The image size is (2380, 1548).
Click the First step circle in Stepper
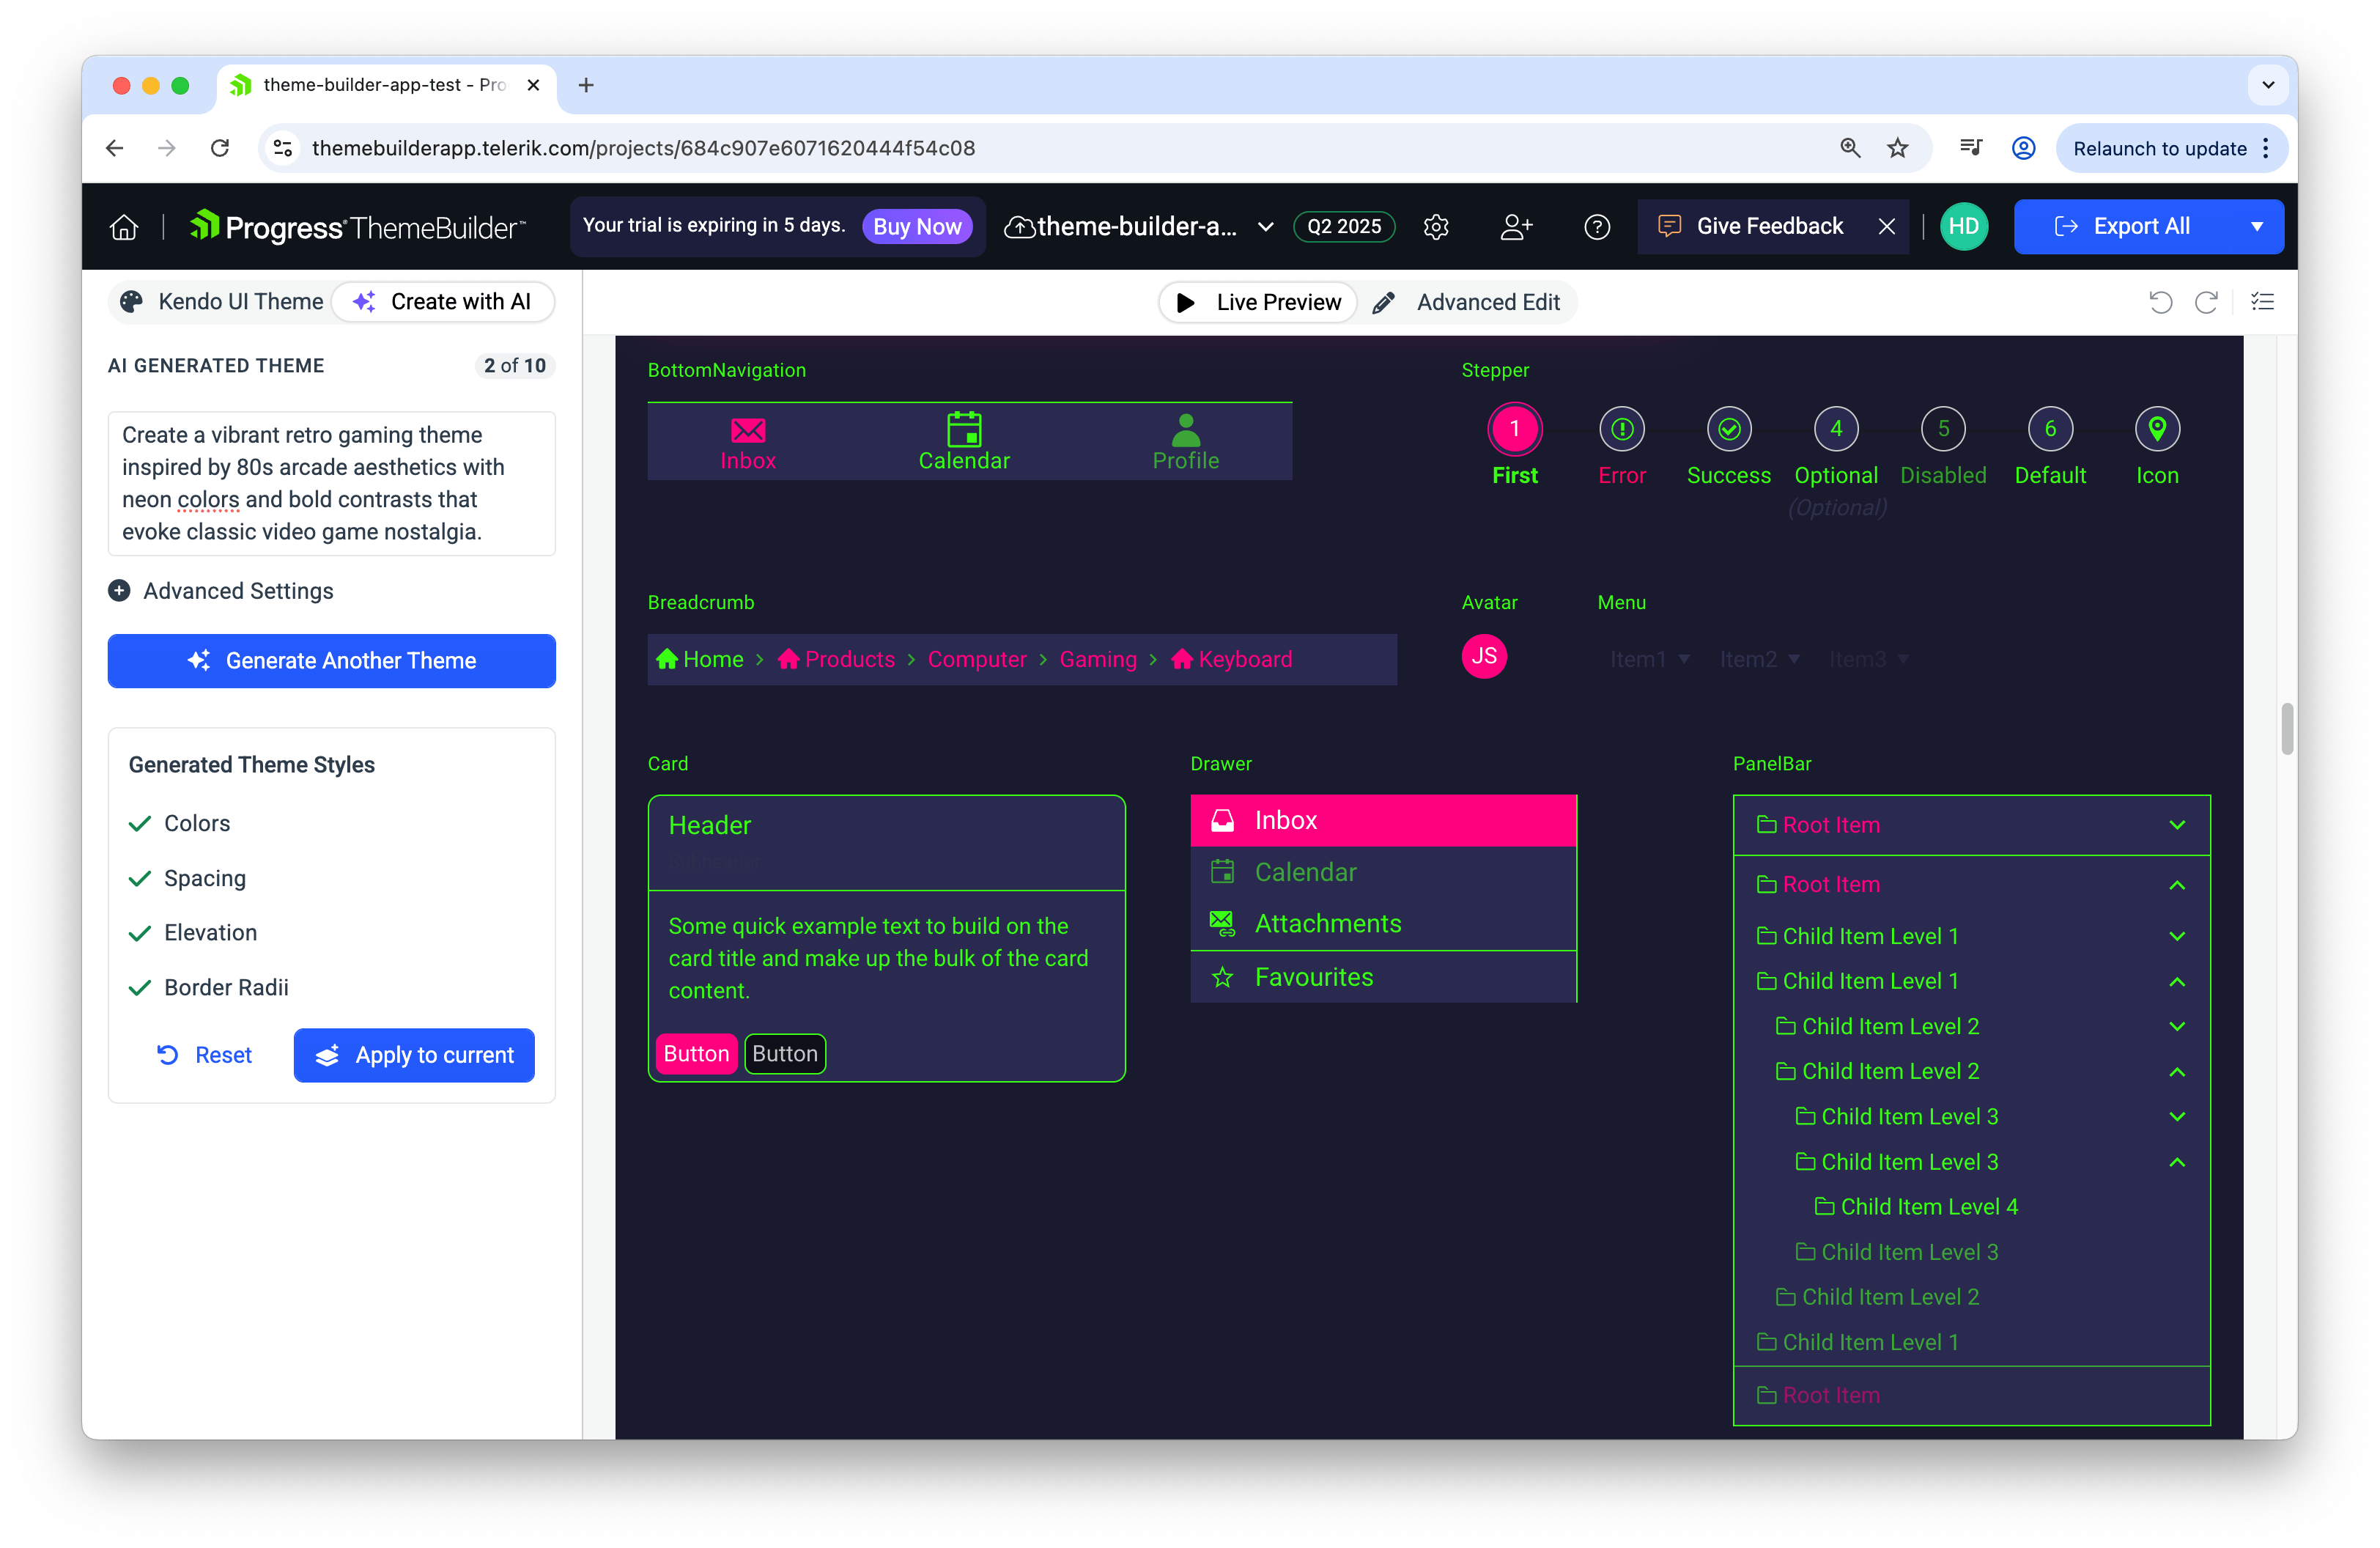tap(1514, 429)
